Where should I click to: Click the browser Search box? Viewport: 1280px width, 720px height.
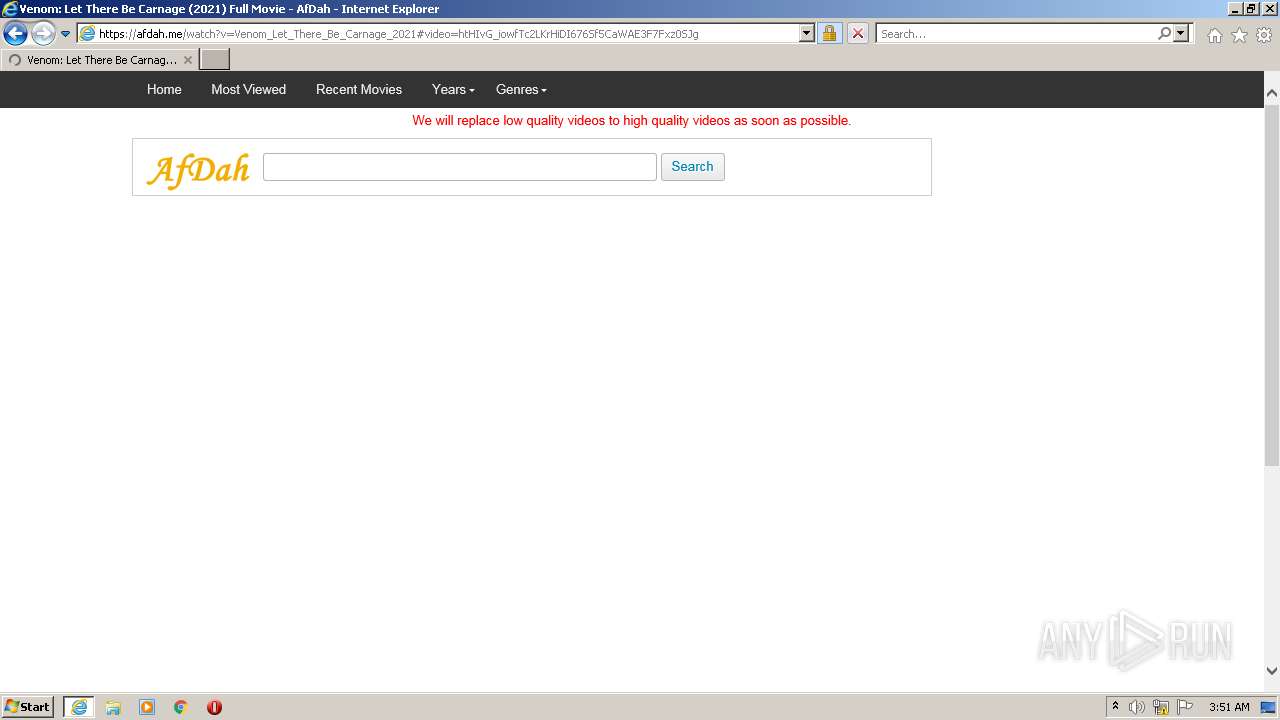1016,34
